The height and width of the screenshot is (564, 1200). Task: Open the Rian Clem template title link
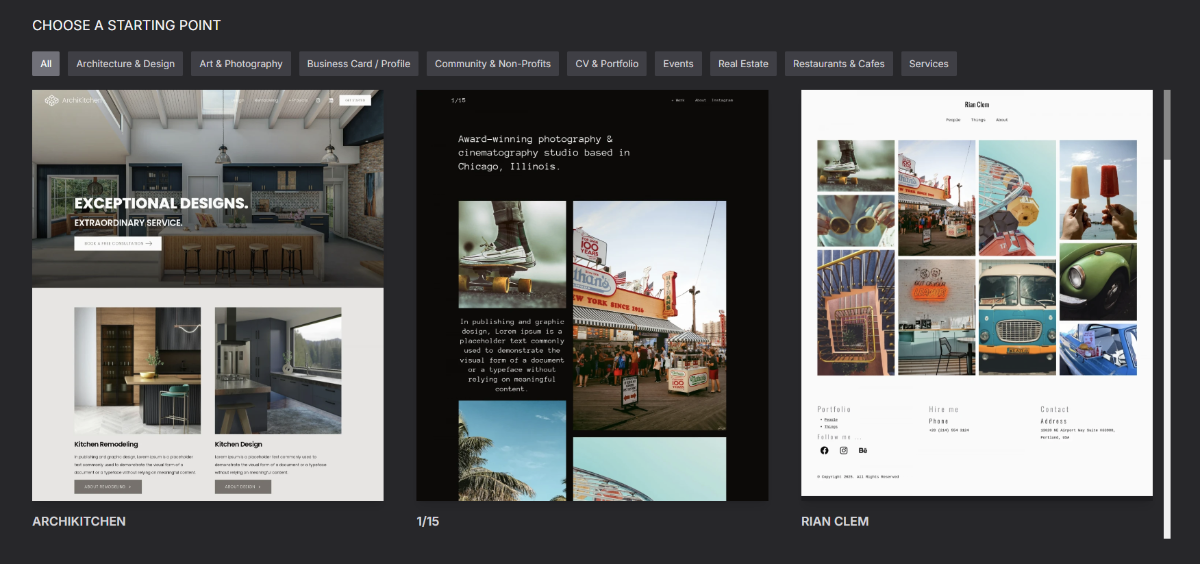[x=835, y=521]
